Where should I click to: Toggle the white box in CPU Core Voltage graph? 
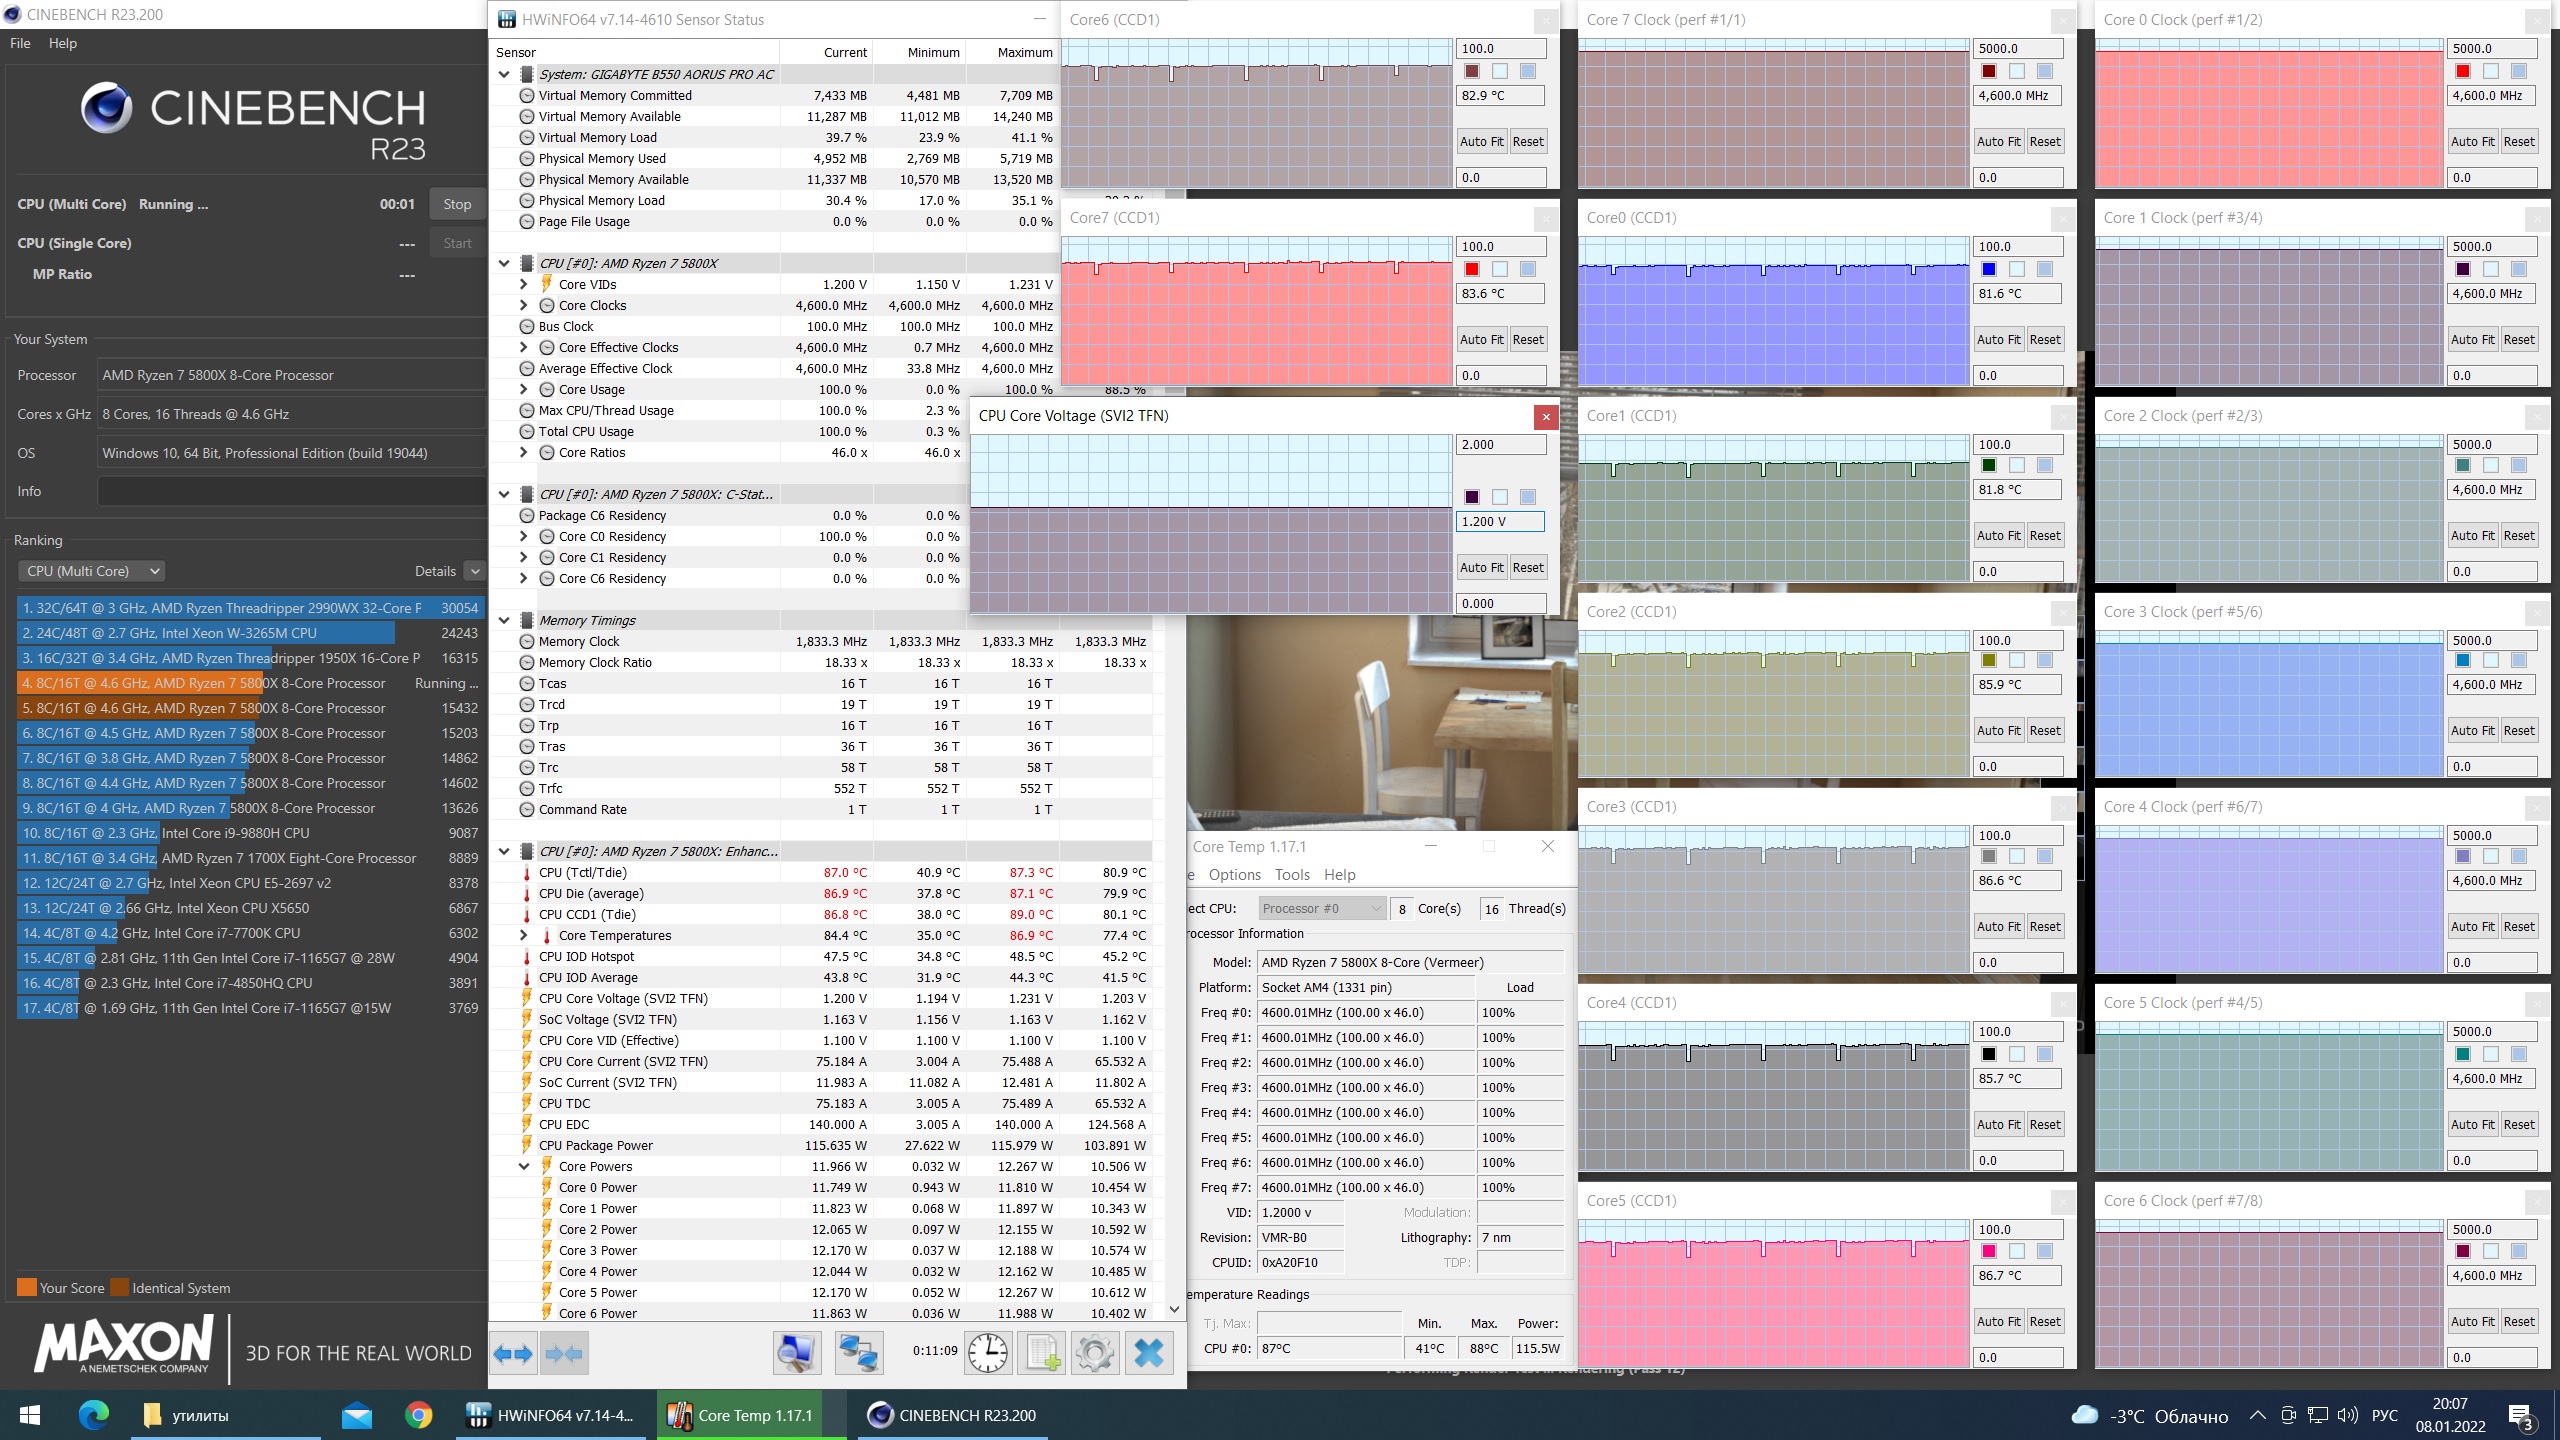click(x=1499, y=497)
